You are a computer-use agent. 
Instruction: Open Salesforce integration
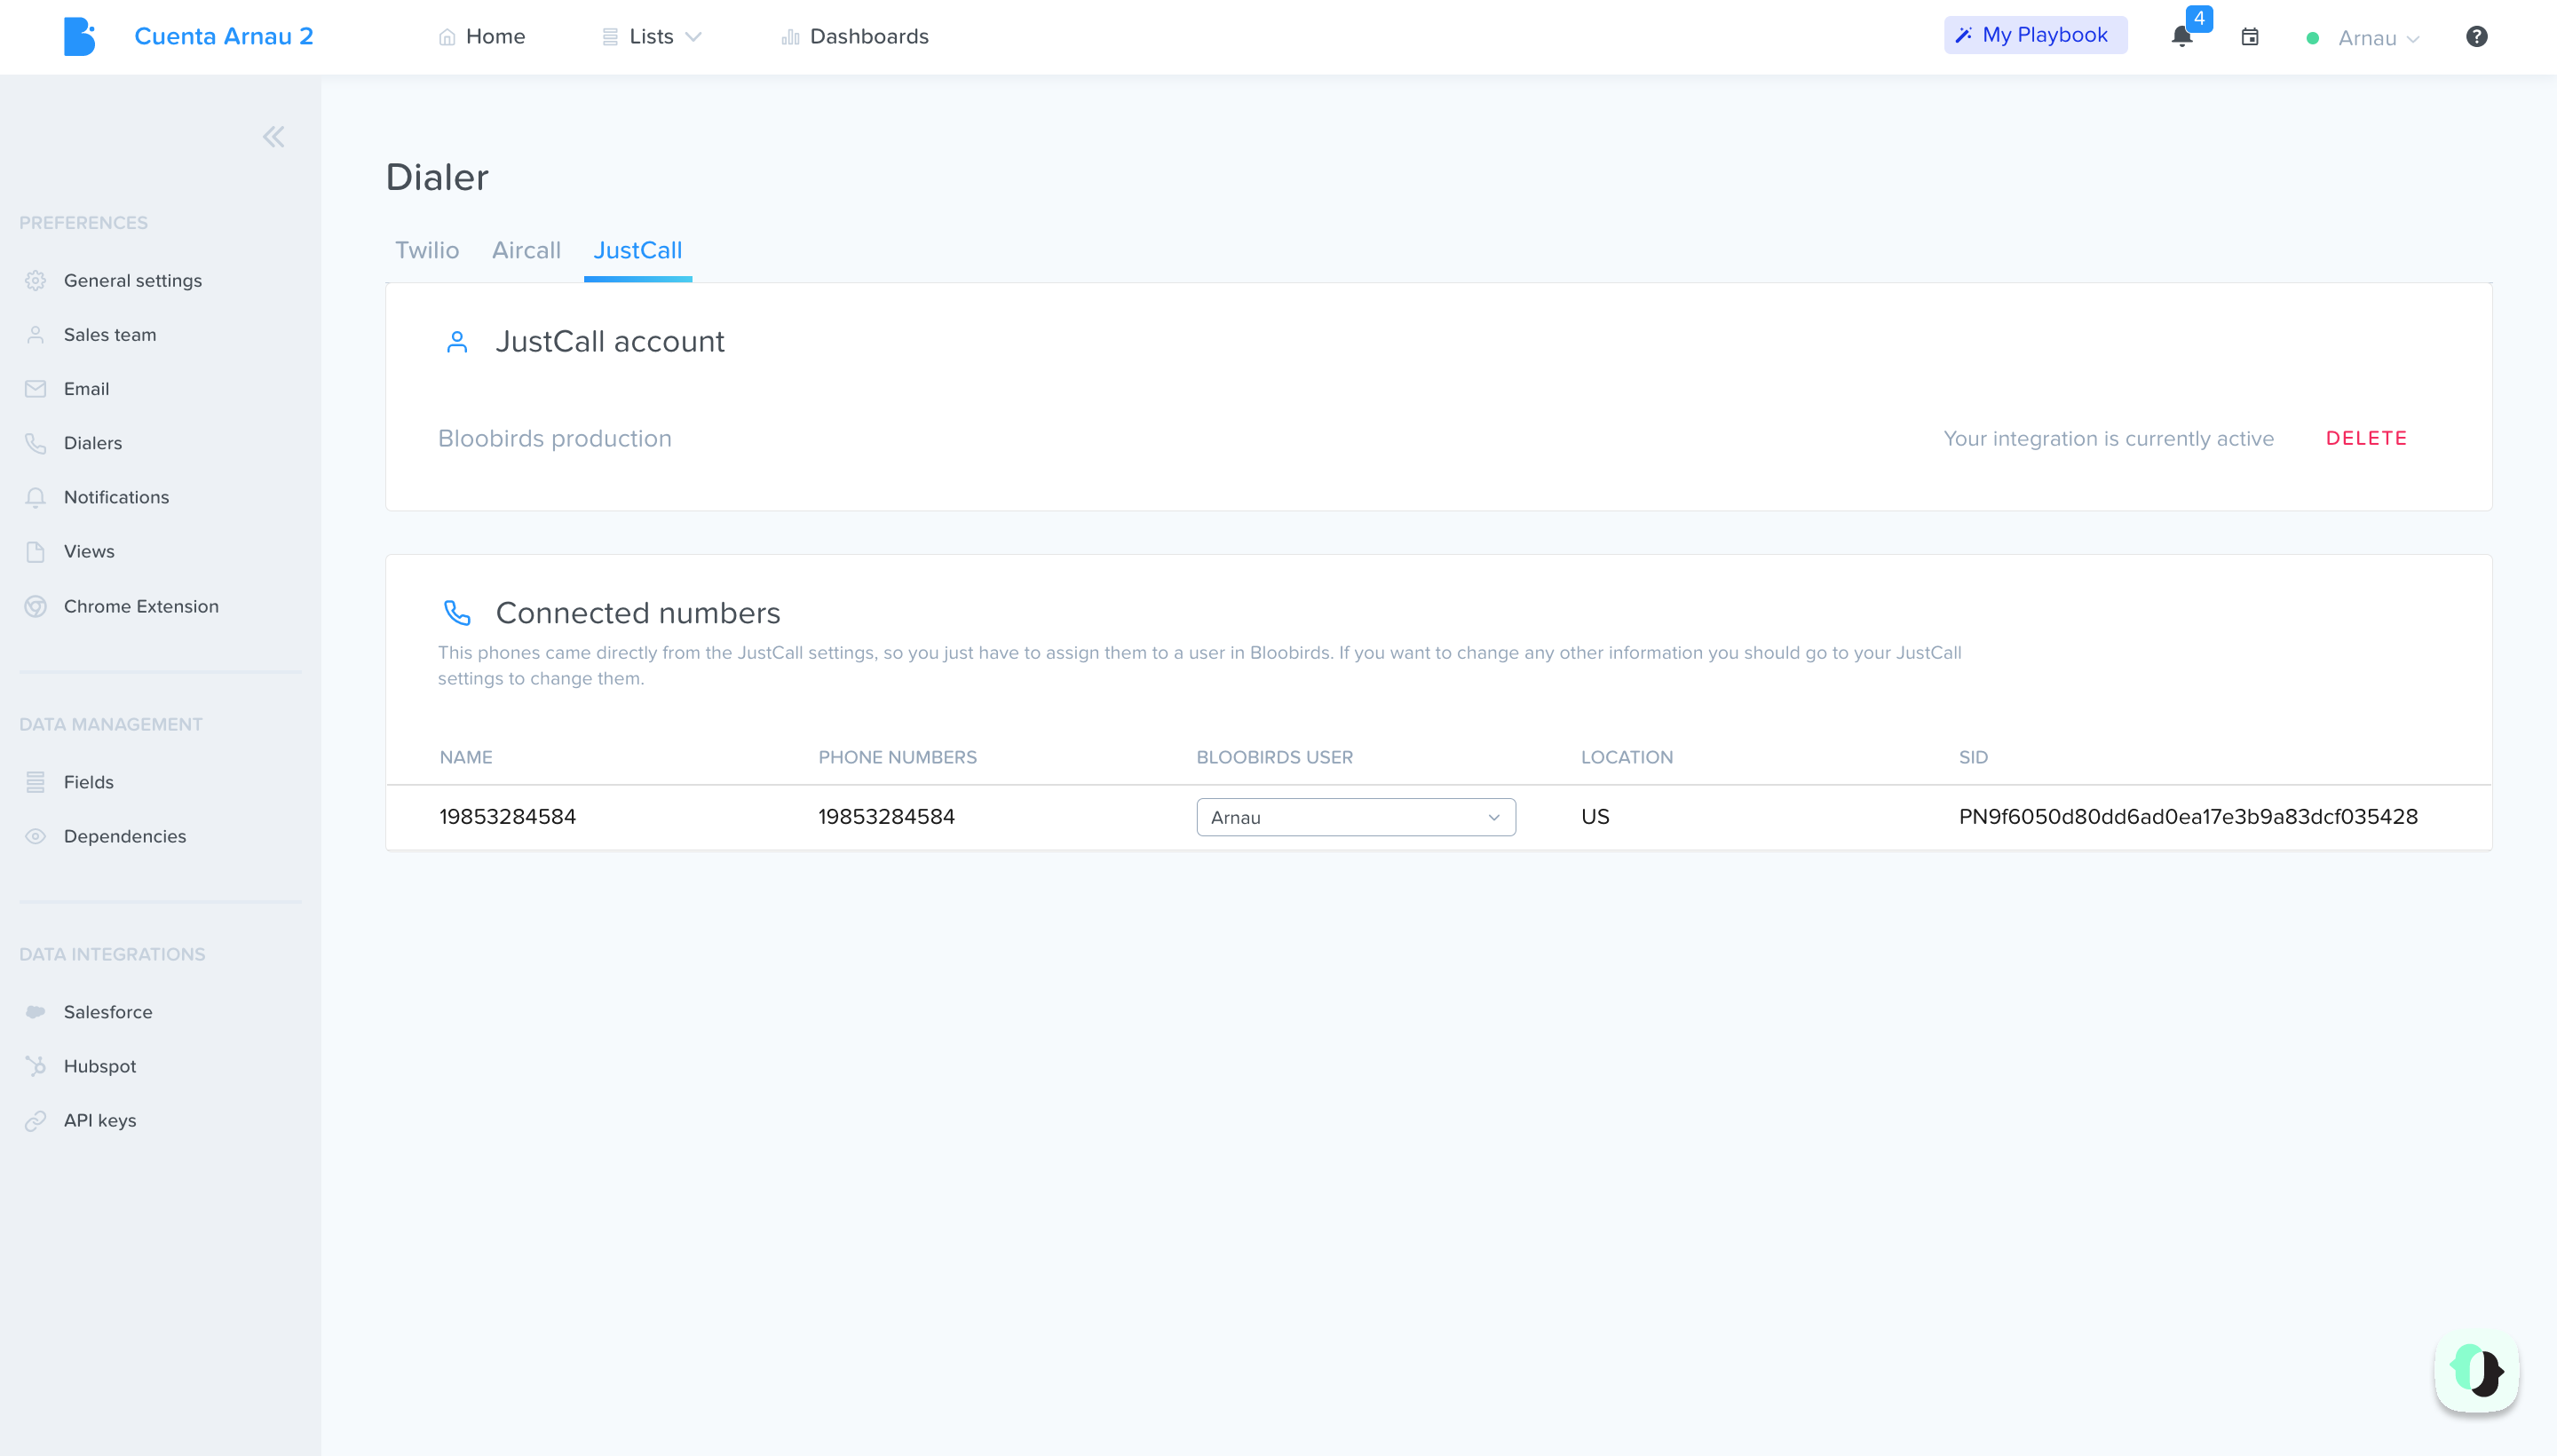108,1012
